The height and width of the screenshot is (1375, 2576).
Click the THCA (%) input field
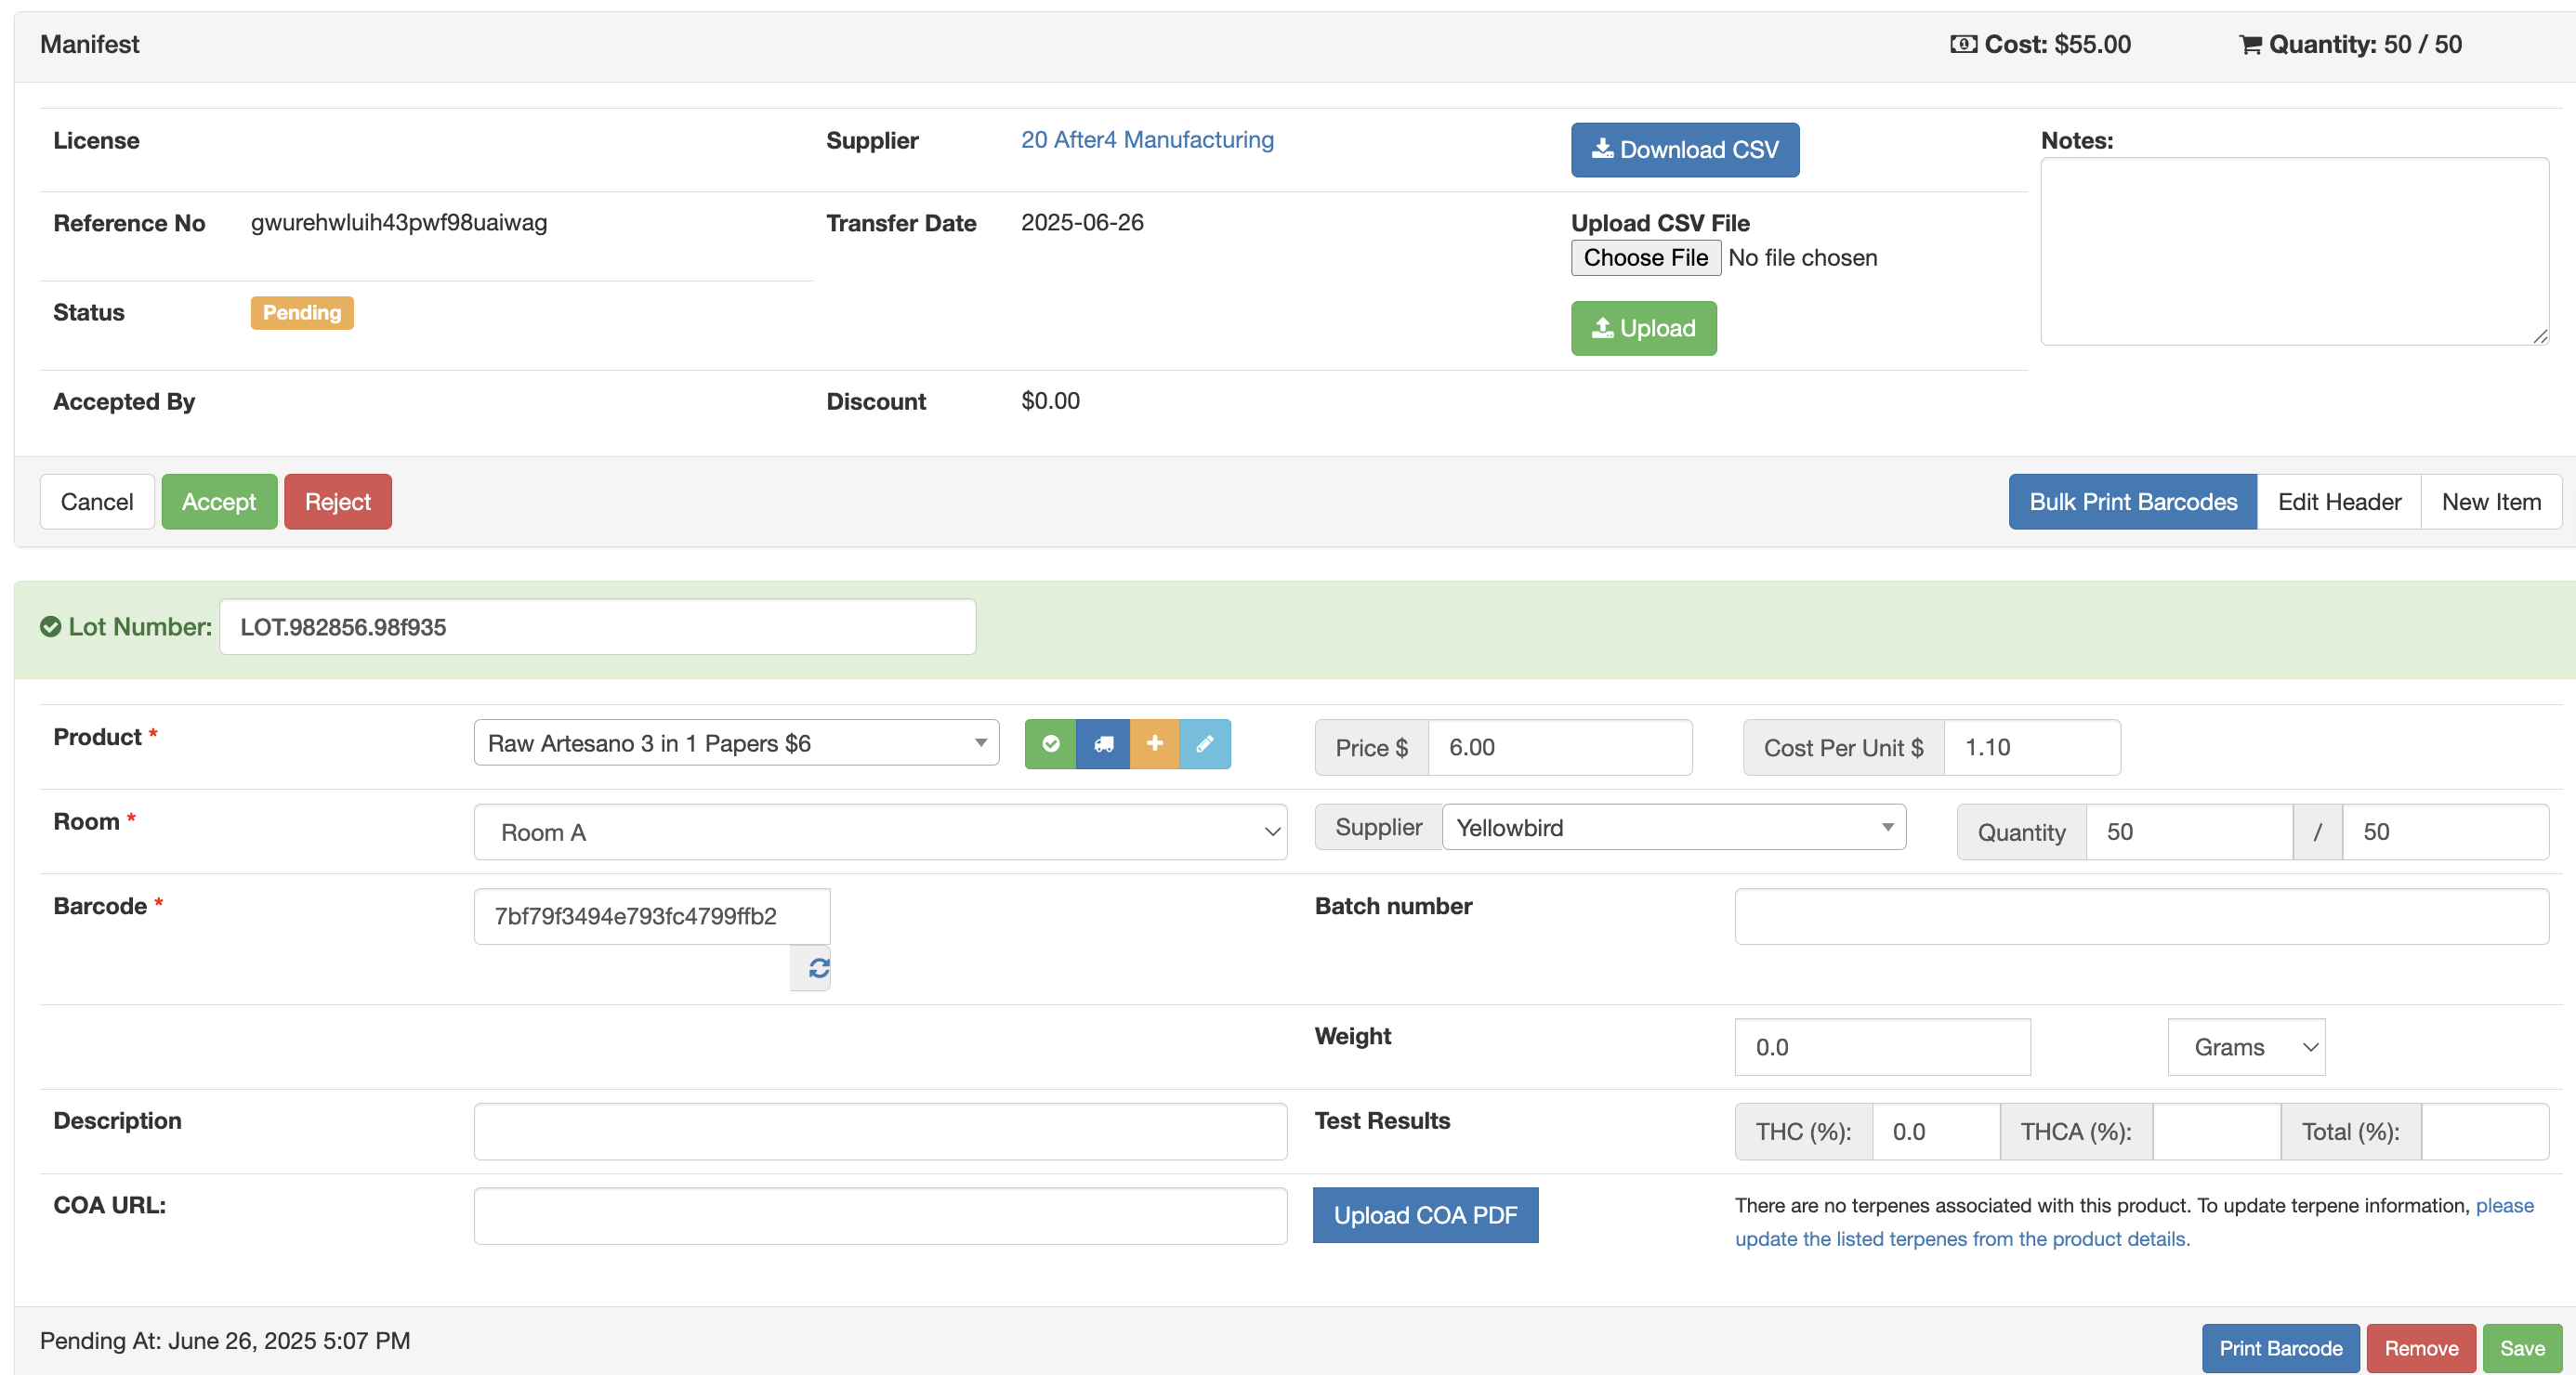pyautogui.click(x=2216, y=1132)
